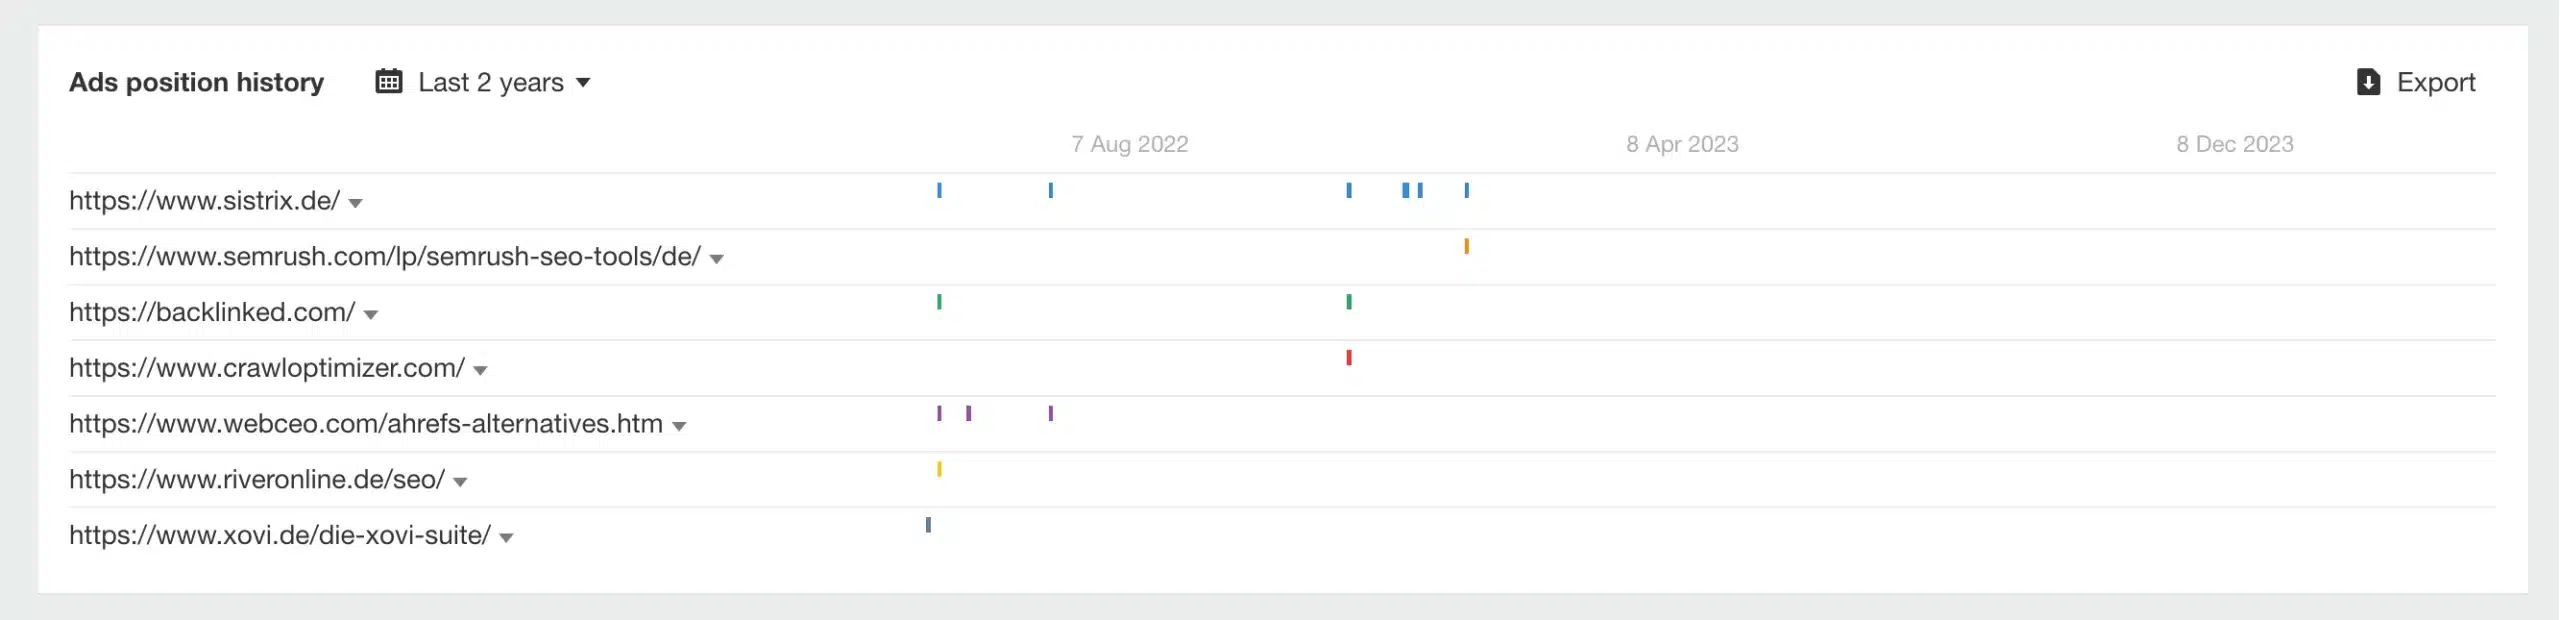Screen dimensions: 2560x620
Task: Click the last blue sistrix timeline marker
Action: click(1466, 190)
